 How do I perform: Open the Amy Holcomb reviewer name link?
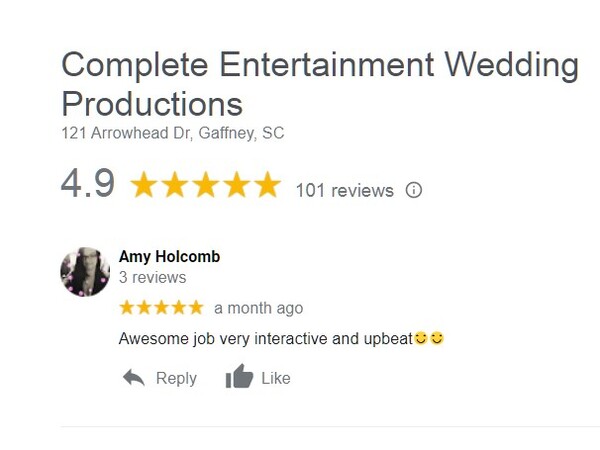click(170, 256)
